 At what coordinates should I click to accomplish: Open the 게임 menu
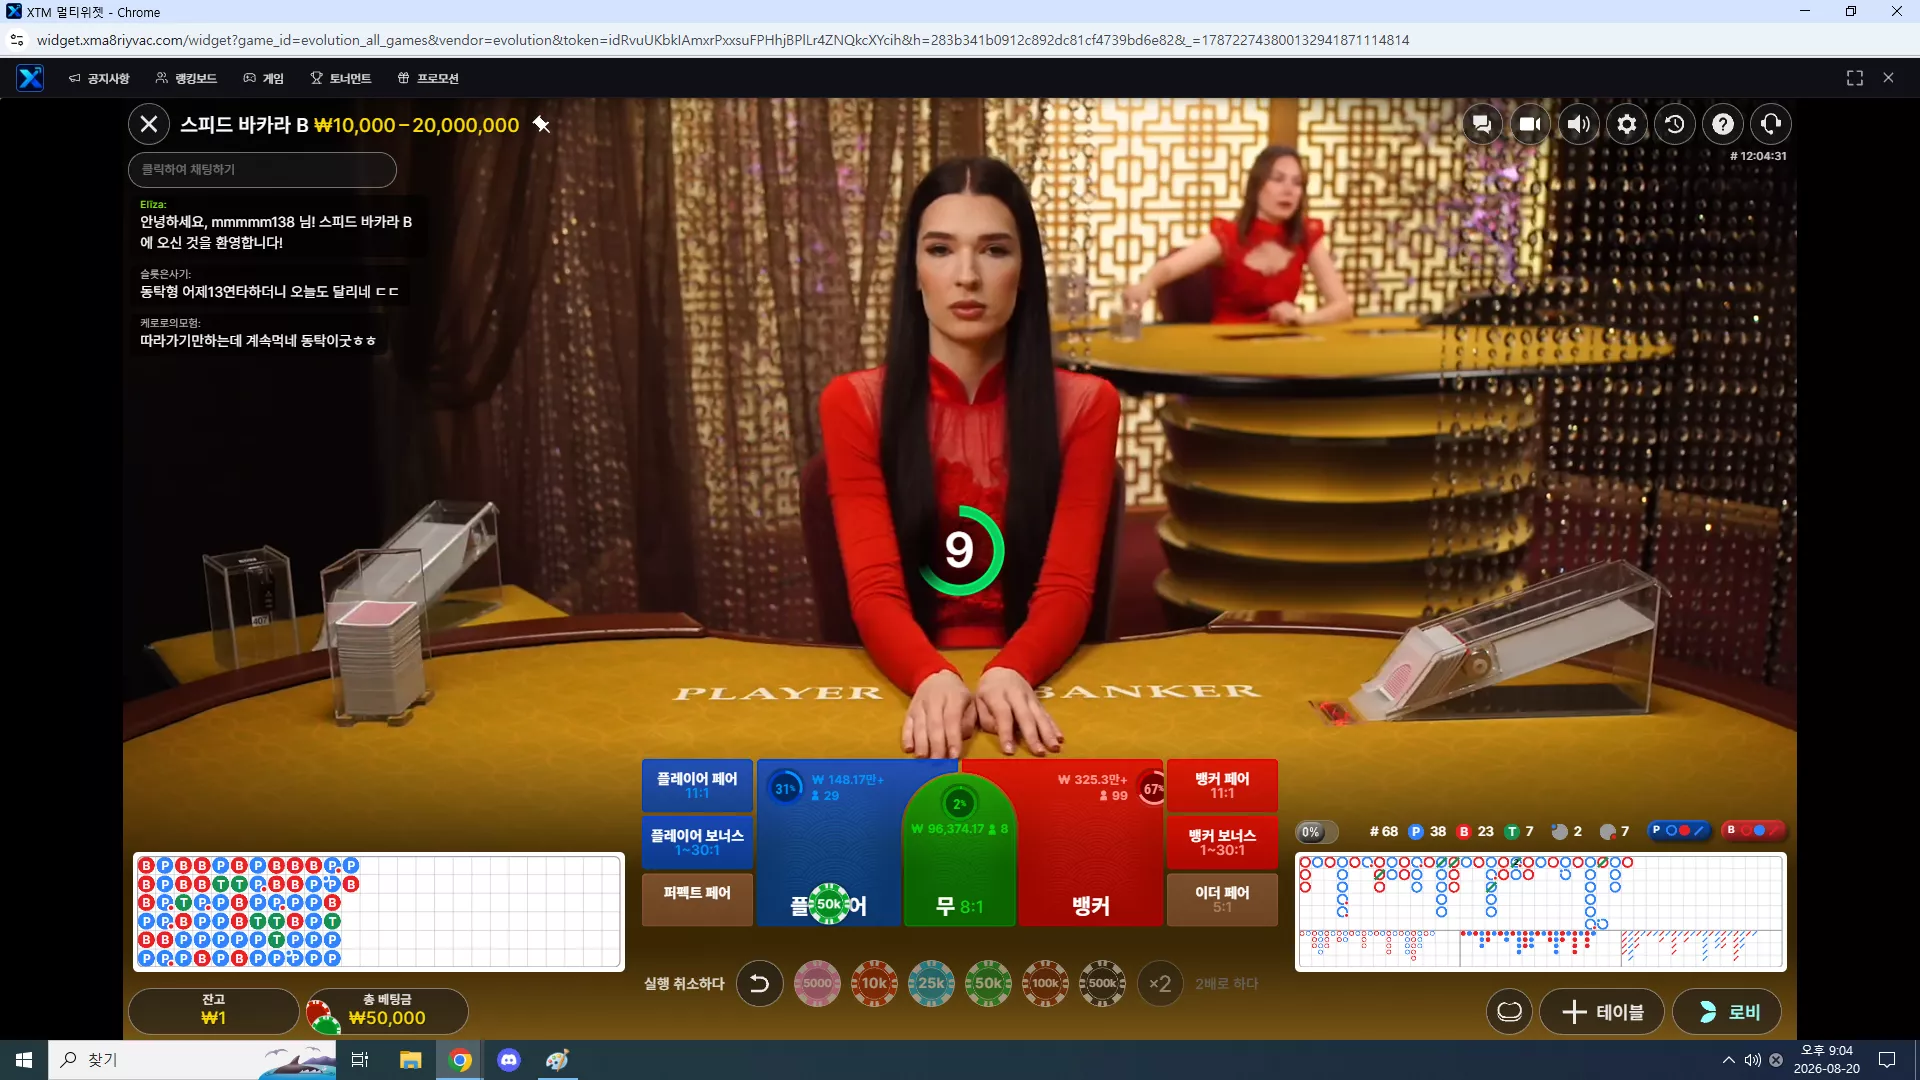(x=264, y=78)
